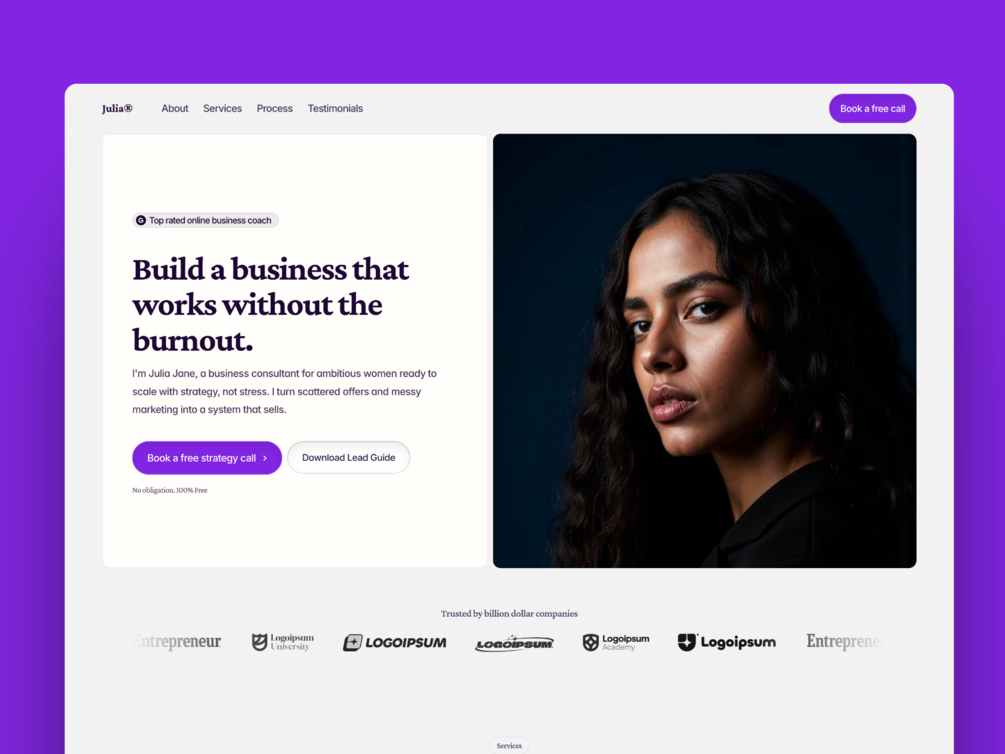Image resolution: width=1005 pixels, height=754 pixels.
Task: Open the About nav link
Action: point(175,108)
